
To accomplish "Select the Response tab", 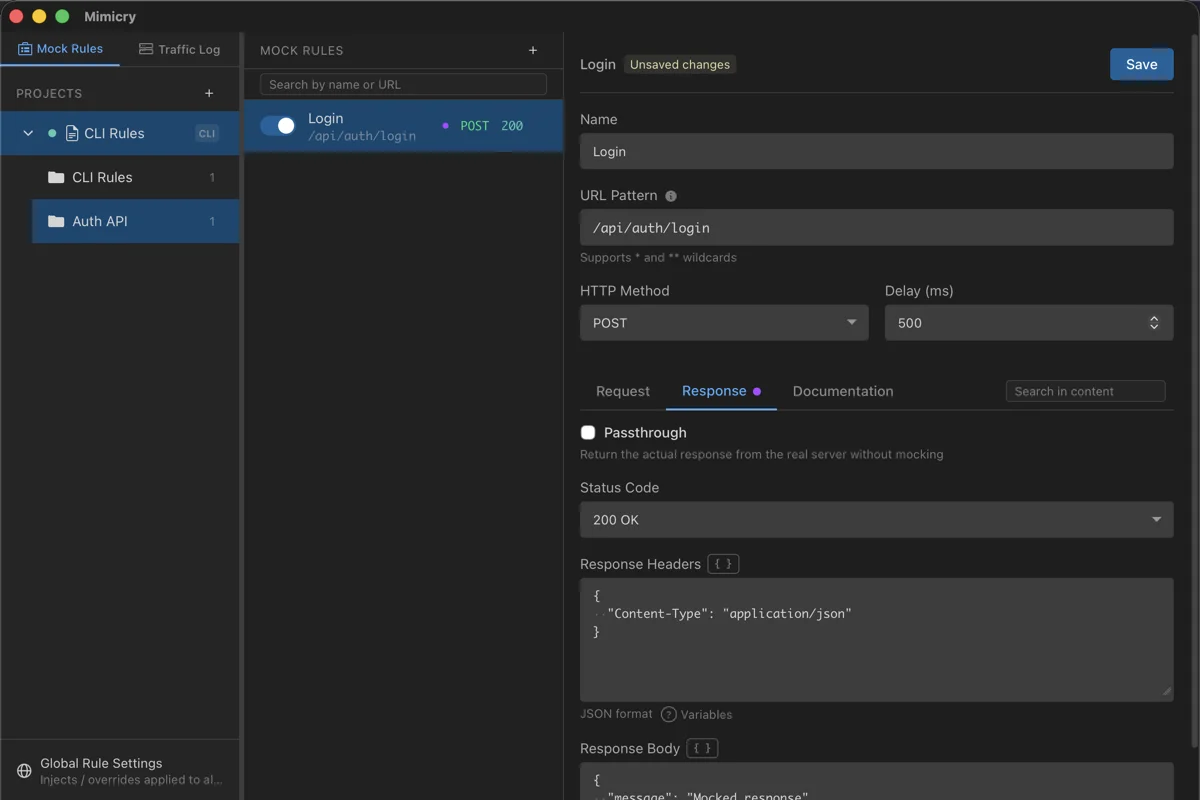I will pos(721,391).
